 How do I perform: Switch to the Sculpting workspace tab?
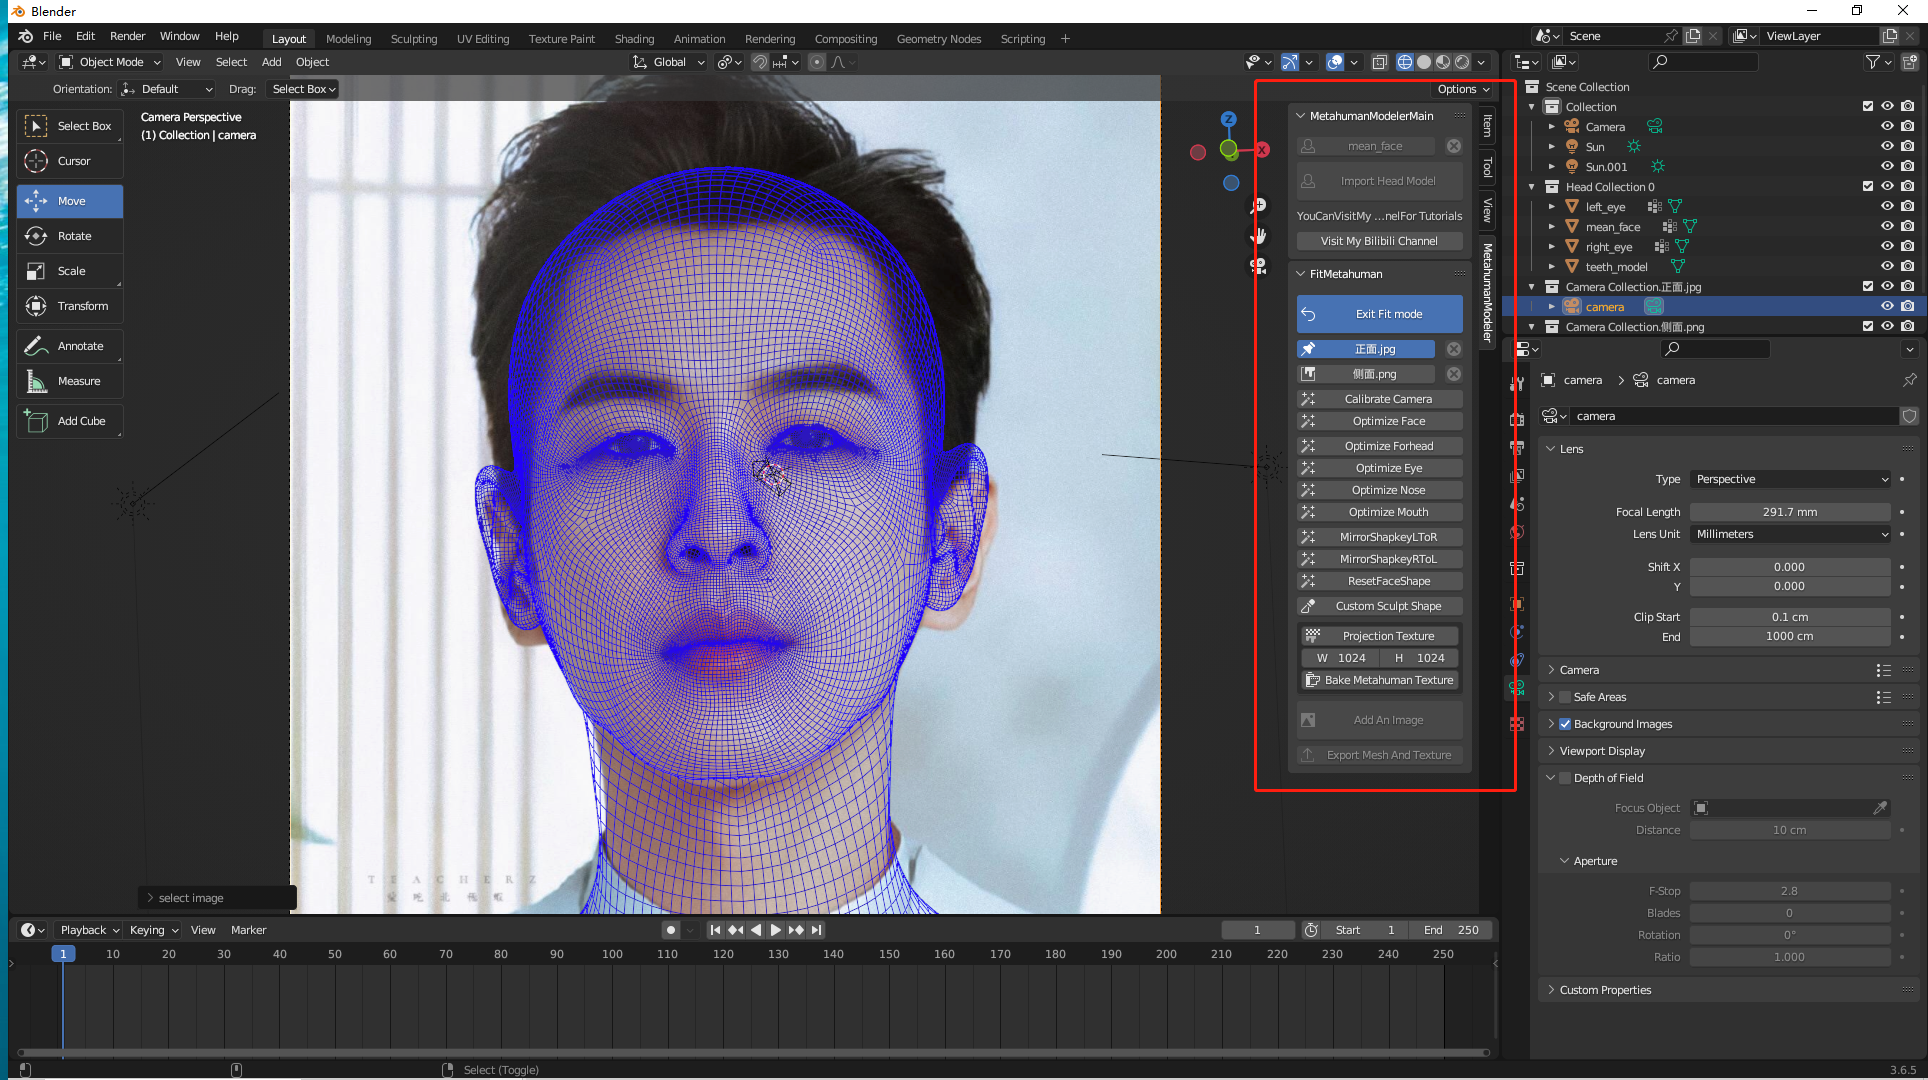point(413,39)
